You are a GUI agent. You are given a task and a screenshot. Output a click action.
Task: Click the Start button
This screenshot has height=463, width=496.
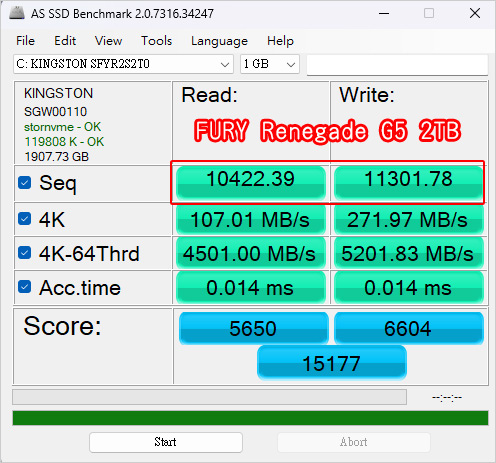(166, 442)
